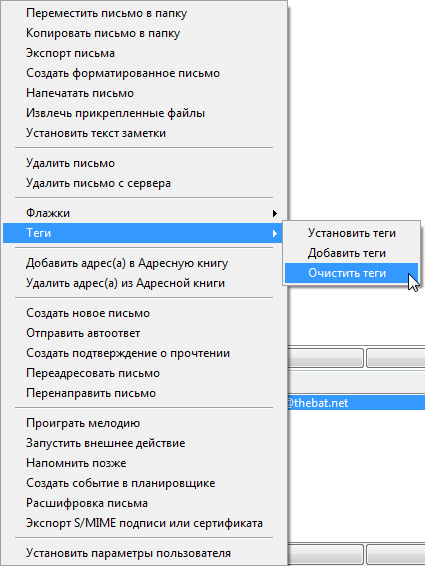
Task: Click 'Очистить теги' highlighted item
Action: (x=351, y=273)
